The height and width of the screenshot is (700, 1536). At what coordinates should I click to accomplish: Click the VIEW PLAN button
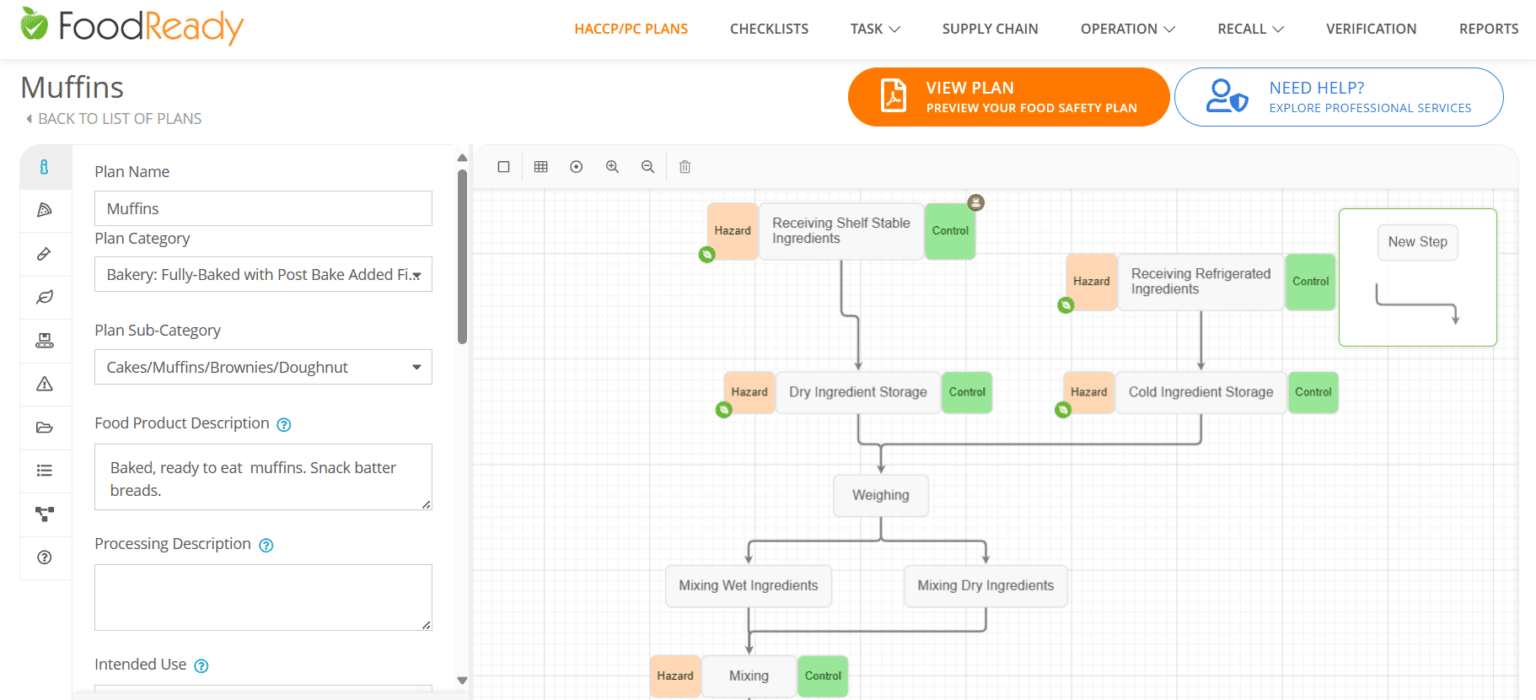pyautogui.click(x=1008, y=97)
